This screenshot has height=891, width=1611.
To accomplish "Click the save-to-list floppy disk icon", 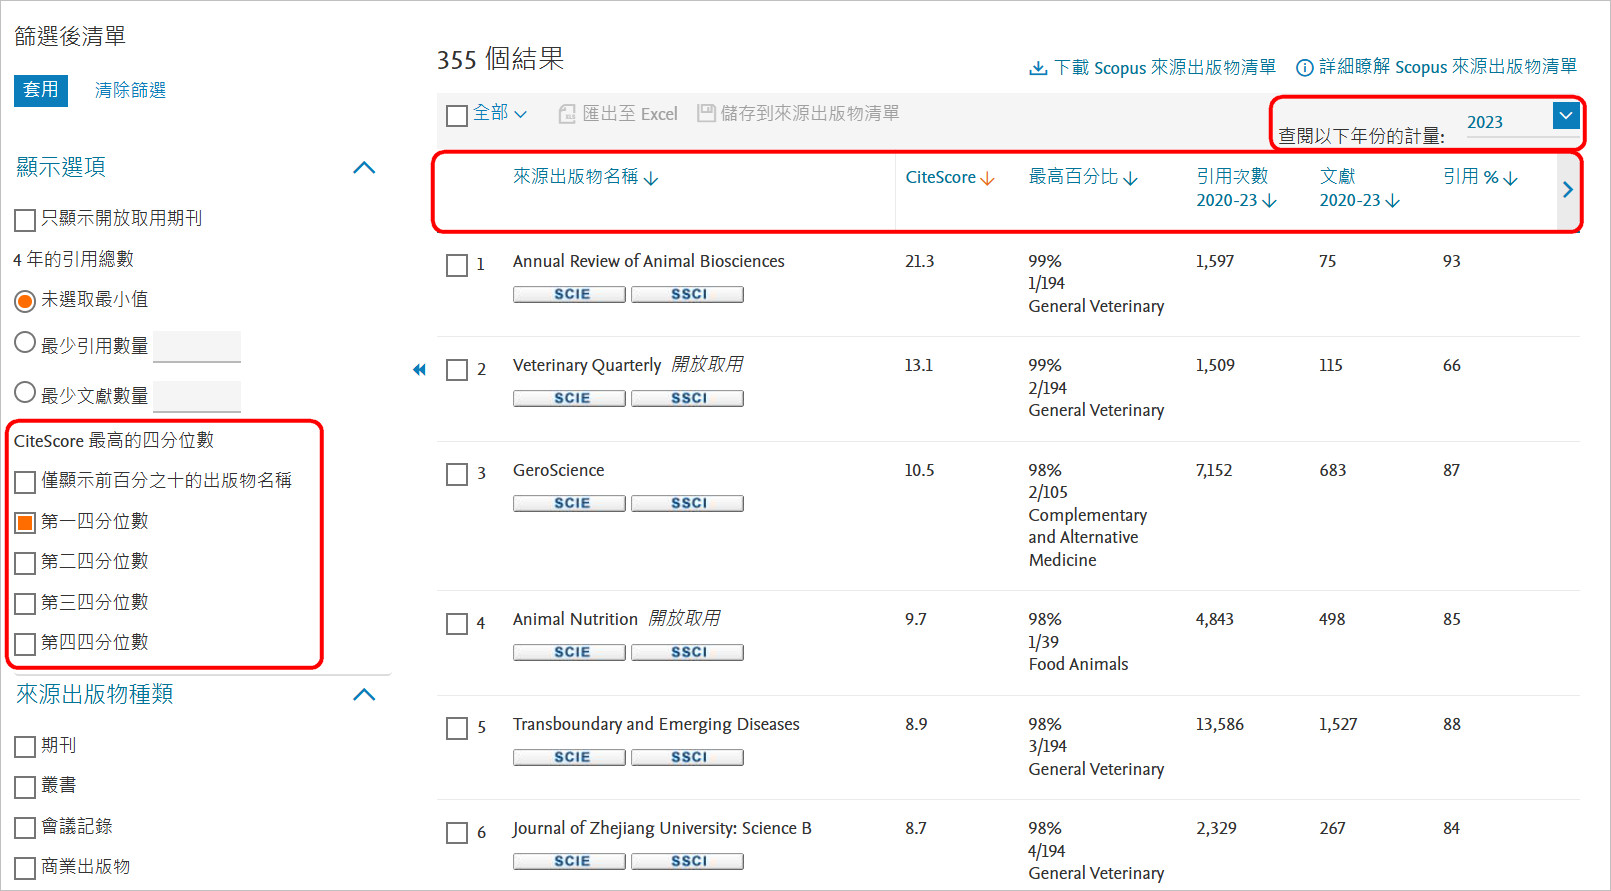I will pyautogui.click(x=706, y=113).
